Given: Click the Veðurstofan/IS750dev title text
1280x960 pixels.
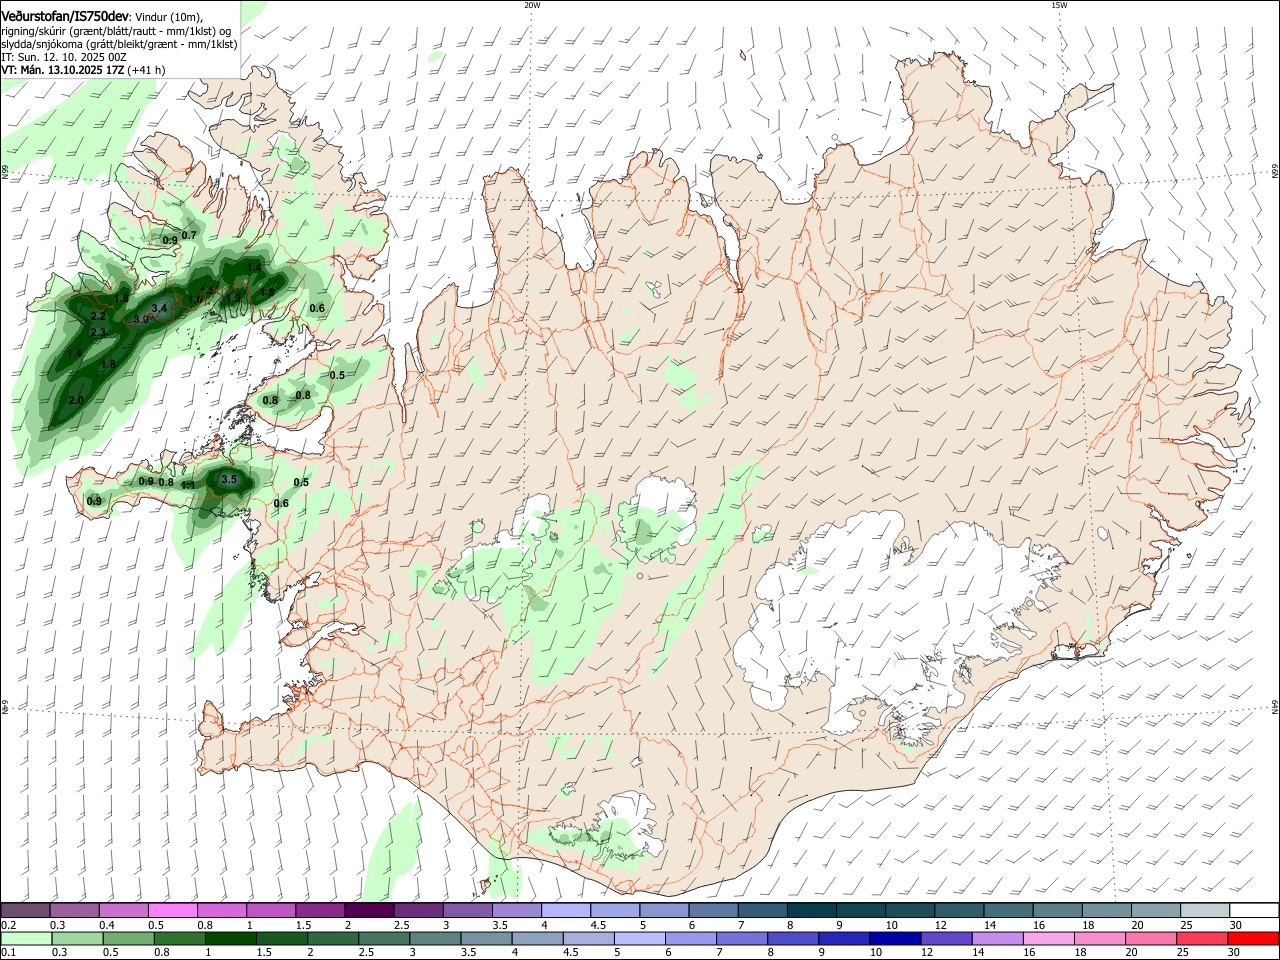Looking at the screenshot, I should 65,17.
